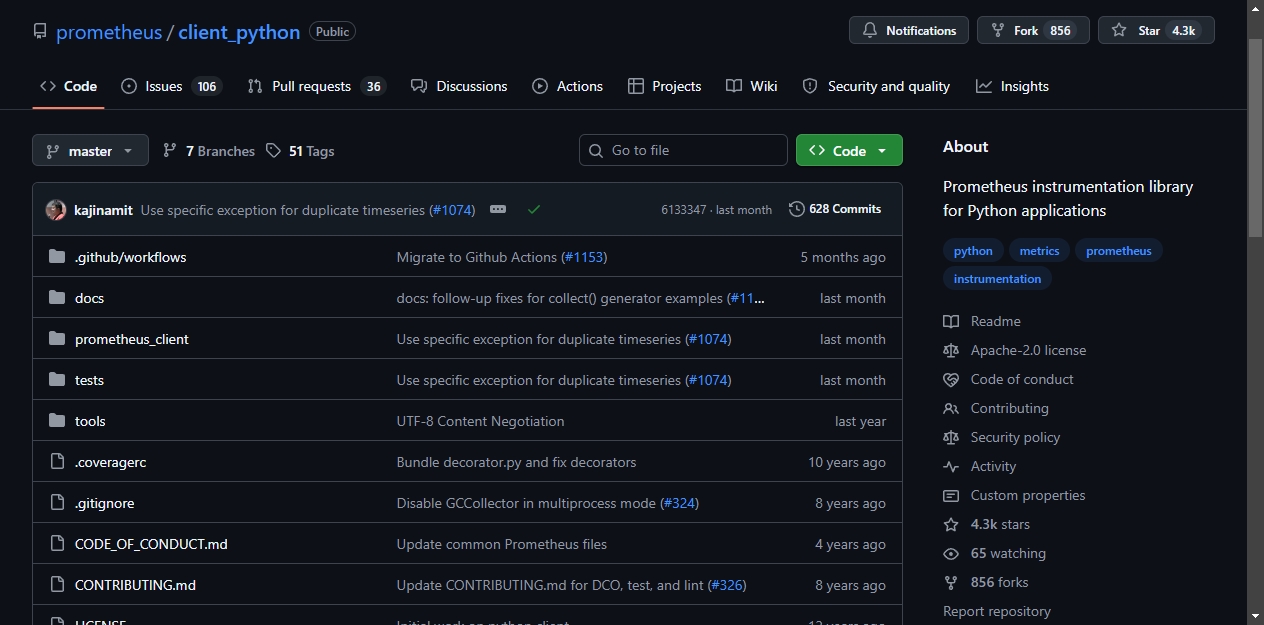1264x625 pixels.
Task: Open the .github/workflows folder
Action: pyautogui.click(x=131, y=257)
